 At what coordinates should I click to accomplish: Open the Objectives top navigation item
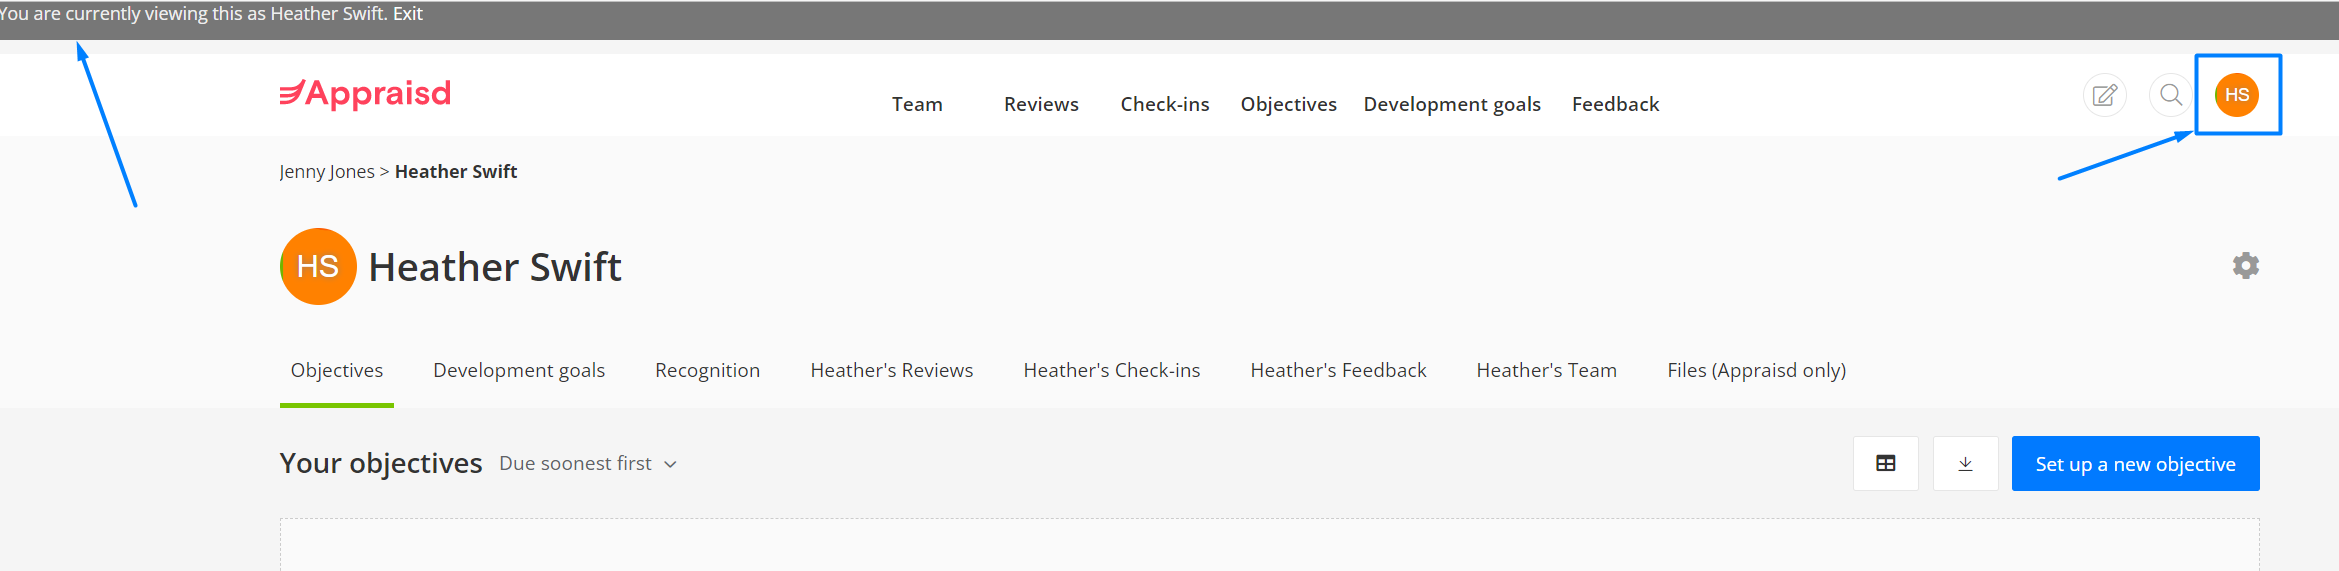pyautogui.click(x=1289, y=104)
